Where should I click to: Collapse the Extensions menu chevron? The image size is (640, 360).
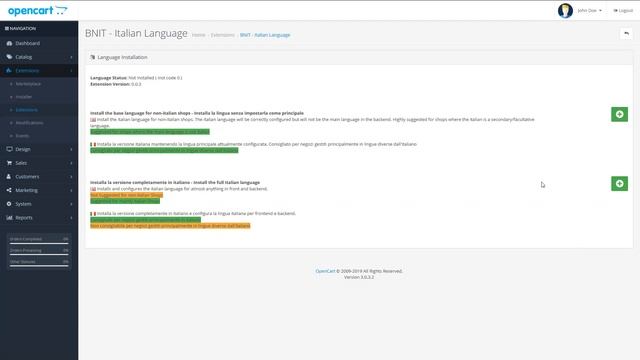click(x=71, y=71)
